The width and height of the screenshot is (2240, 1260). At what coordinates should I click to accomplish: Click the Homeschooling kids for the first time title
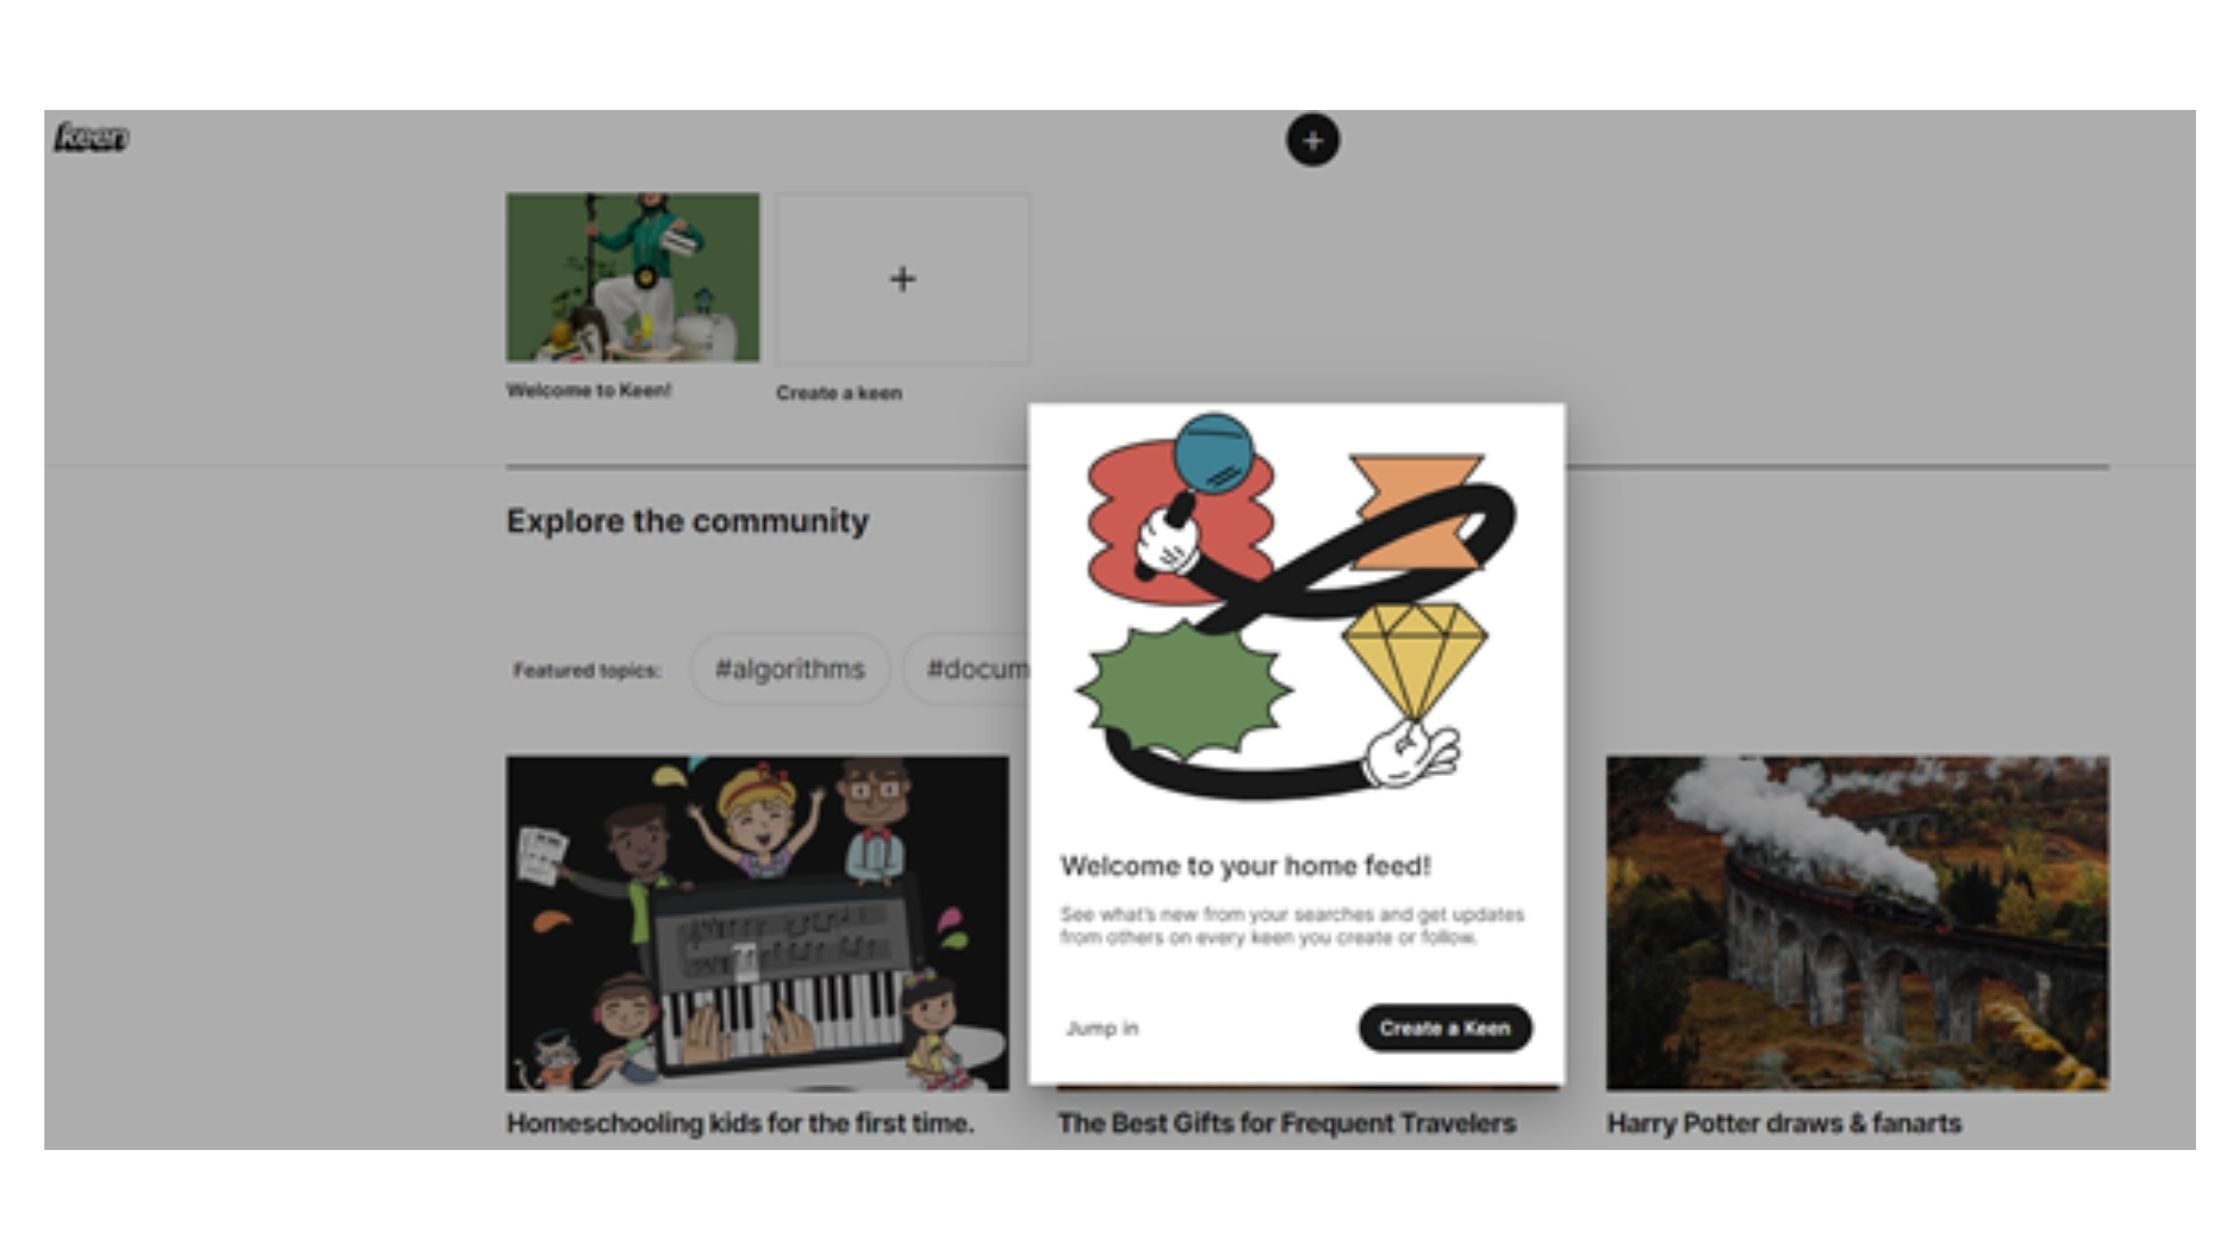click(740, 1124)
